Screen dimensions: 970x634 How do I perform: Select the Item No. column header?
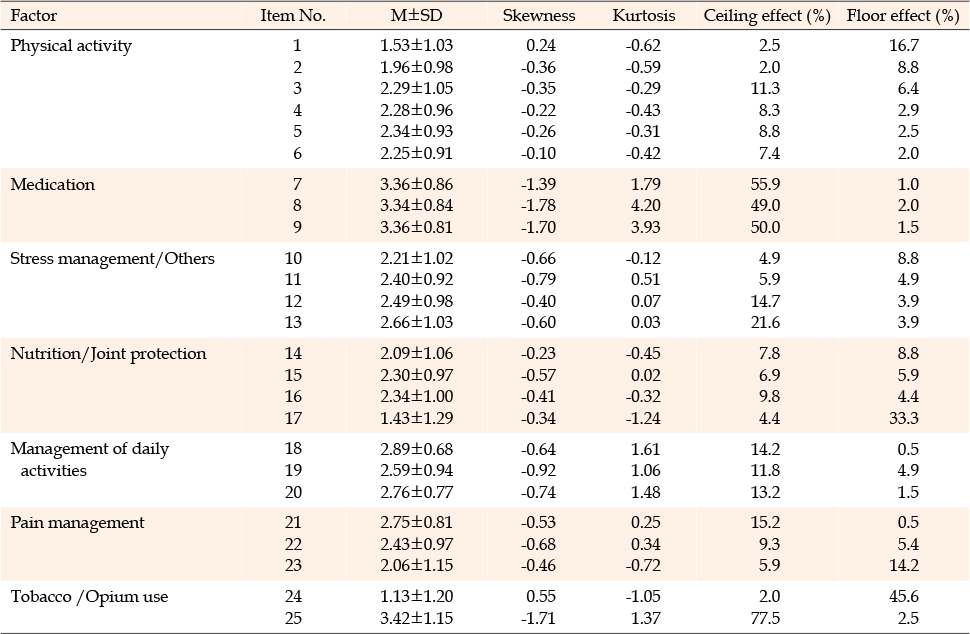point(293,15)
